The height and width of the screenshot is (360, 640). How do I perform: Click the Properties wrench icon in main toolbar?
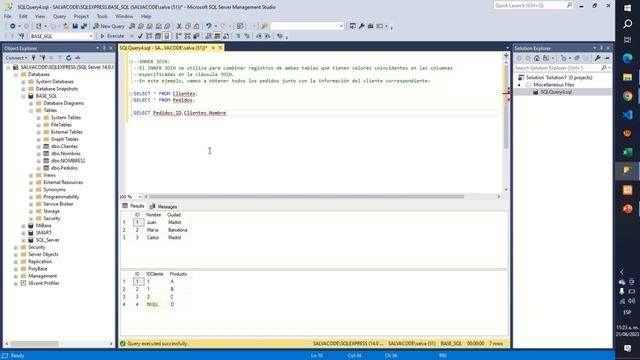pos(362,26)
